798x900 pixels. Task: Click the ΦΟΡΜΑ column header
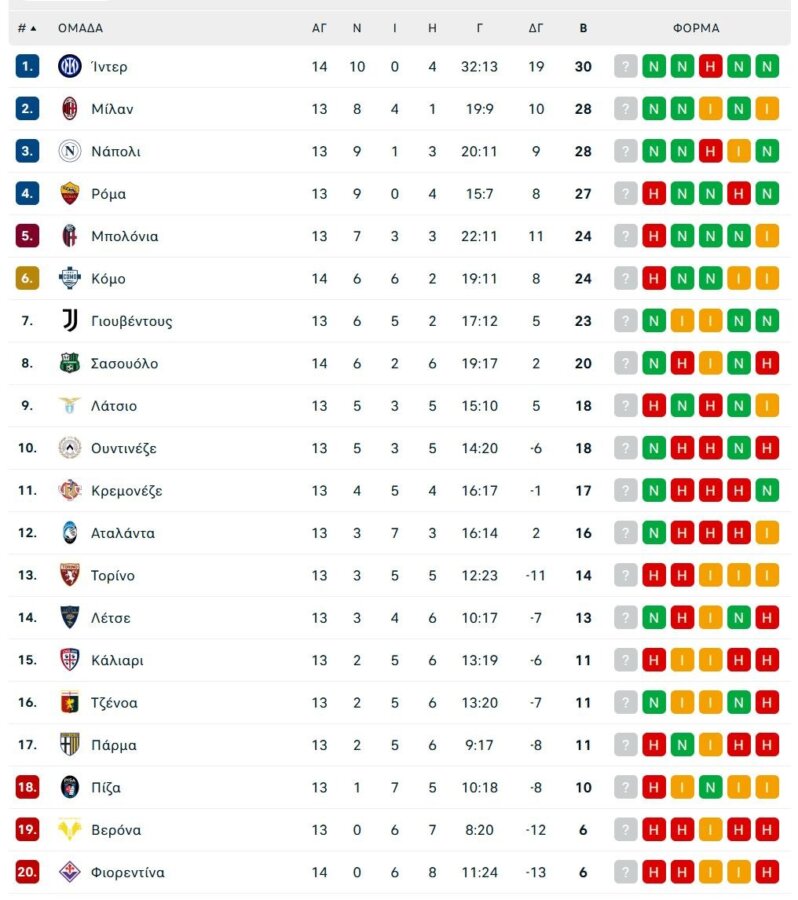coord(696,28)
